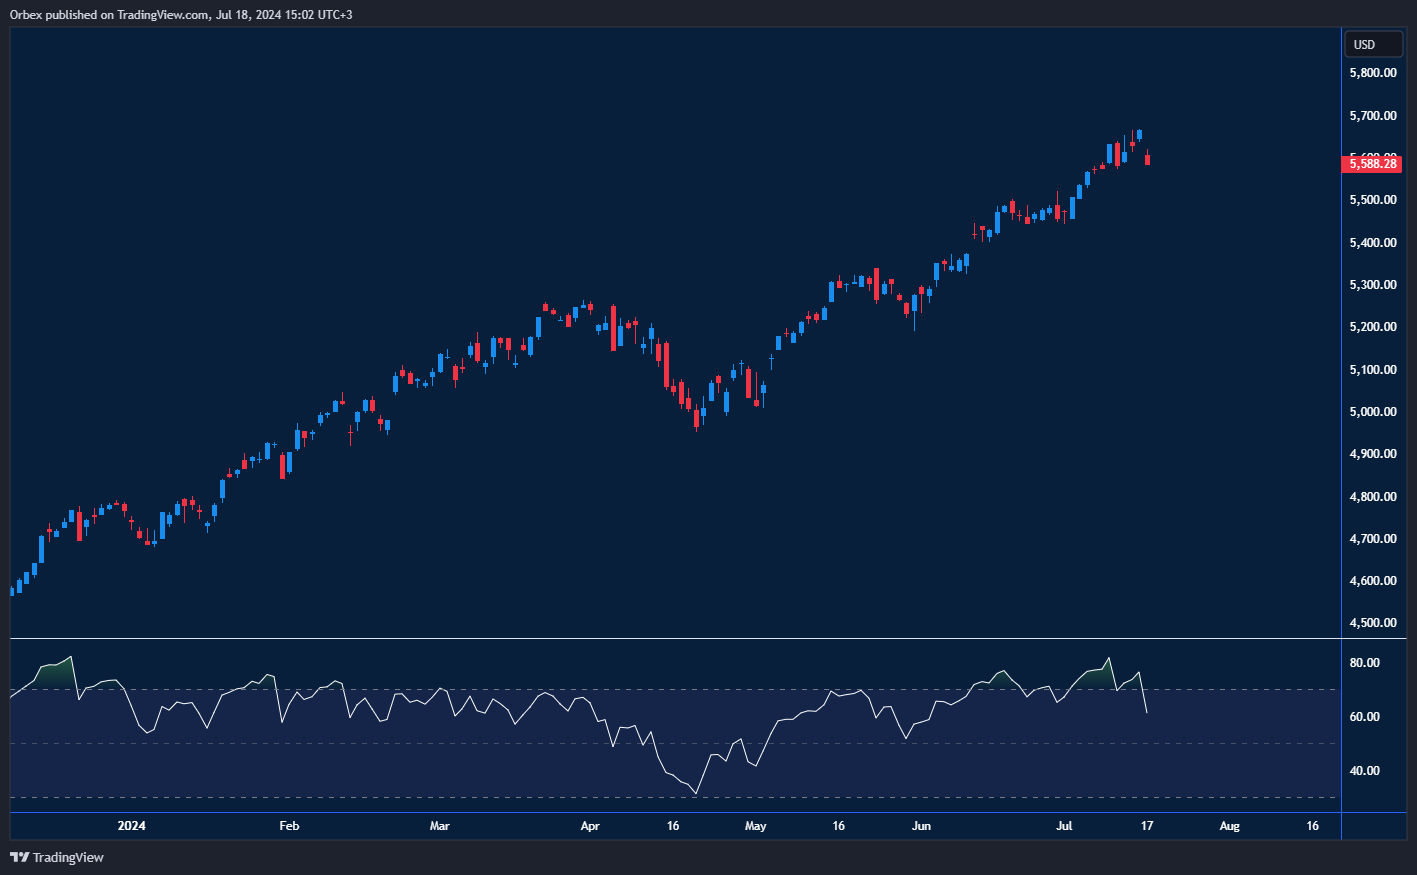1417x875 pixels.
Task: Click the 17 date label on the time axis
Action: tap(1147, 826)
